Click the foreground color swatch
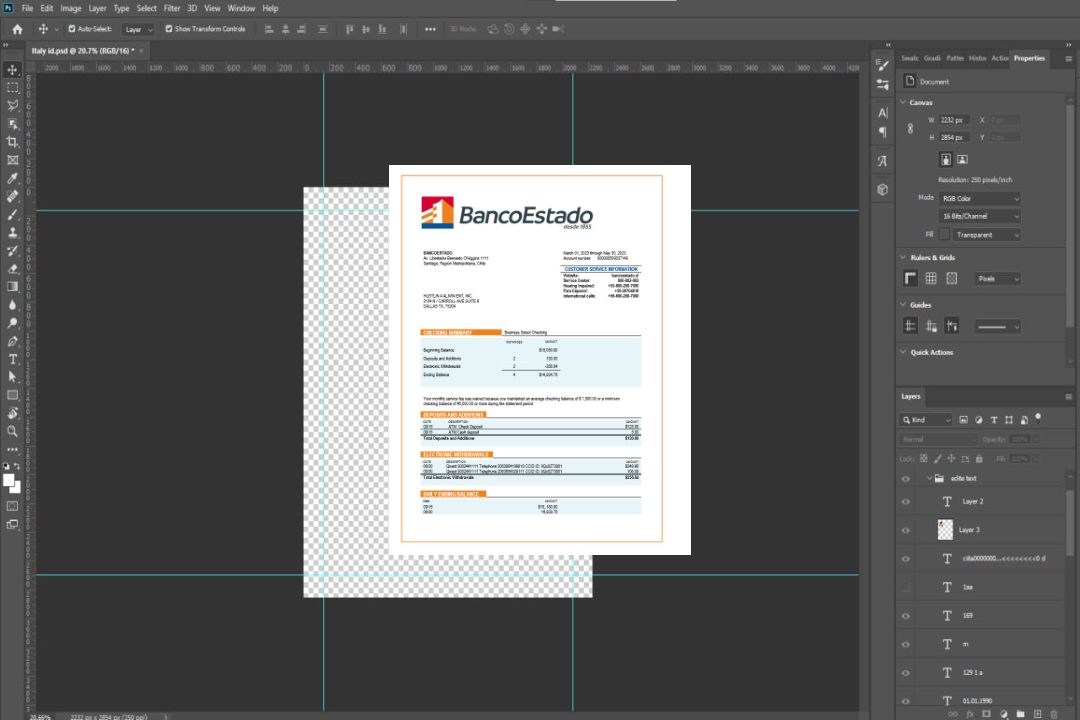The image size is (1080, 720). [x=9, y=481]
